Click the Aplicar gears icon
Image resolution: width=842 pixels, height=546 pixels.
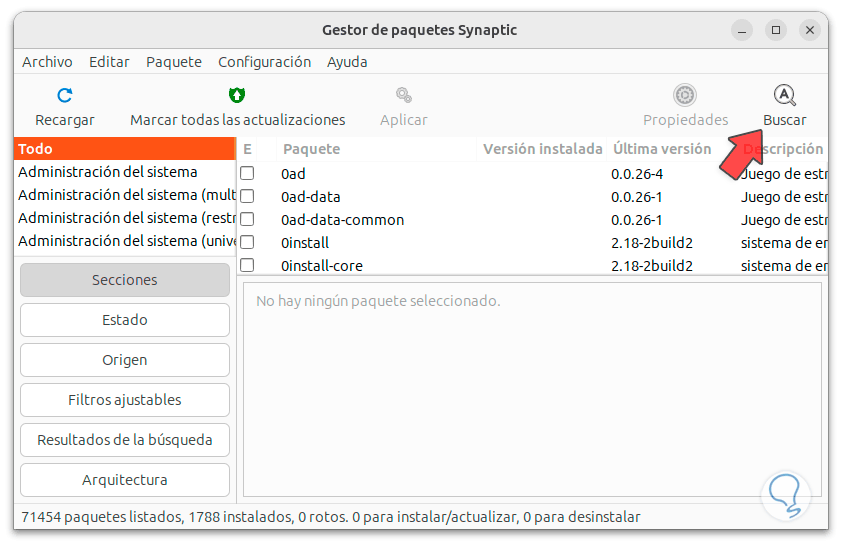[403, 96]
